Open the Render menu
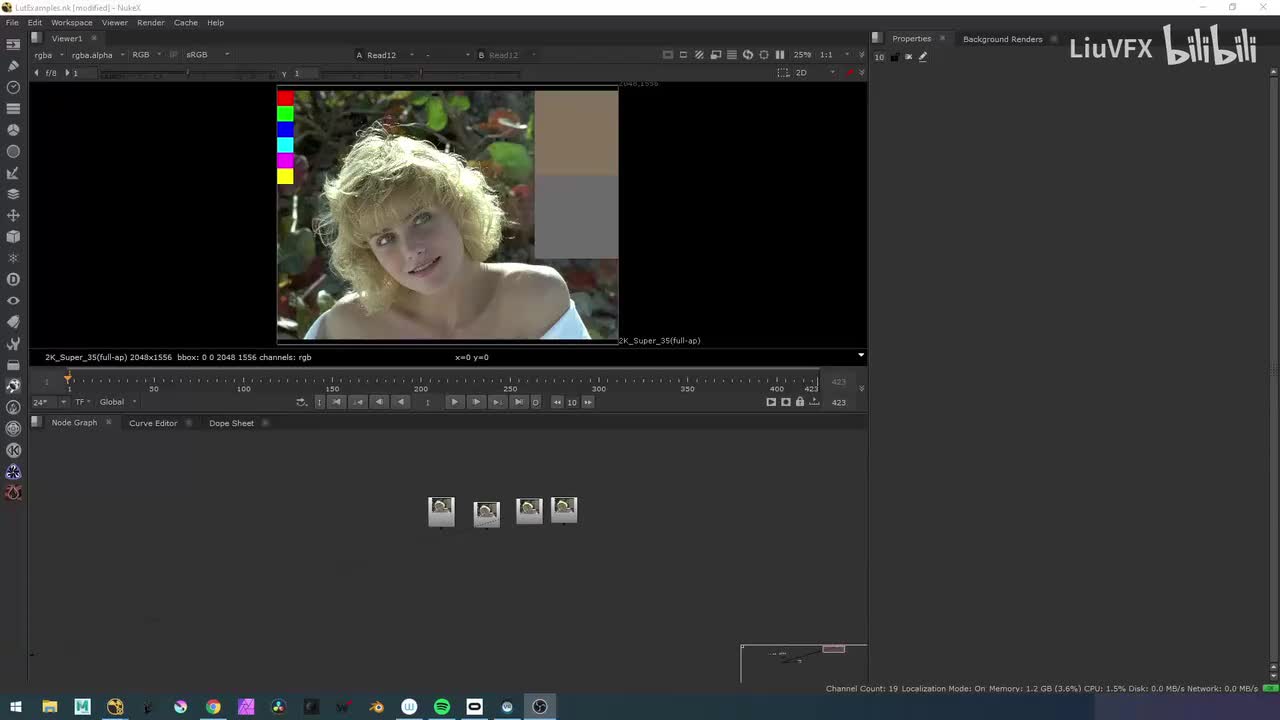Viewport: 1280px width, 720px height. [151, 22]
